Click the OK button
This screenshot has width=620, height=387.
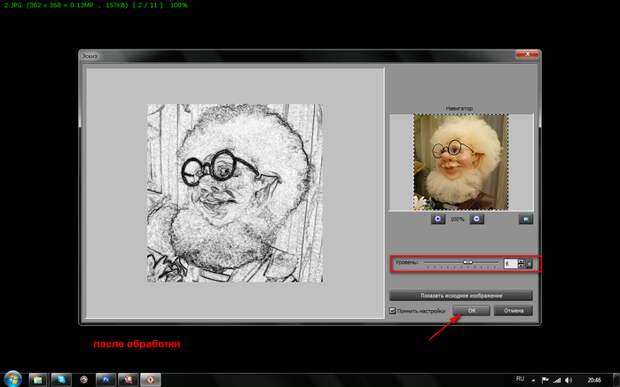[x=471, y=311]
